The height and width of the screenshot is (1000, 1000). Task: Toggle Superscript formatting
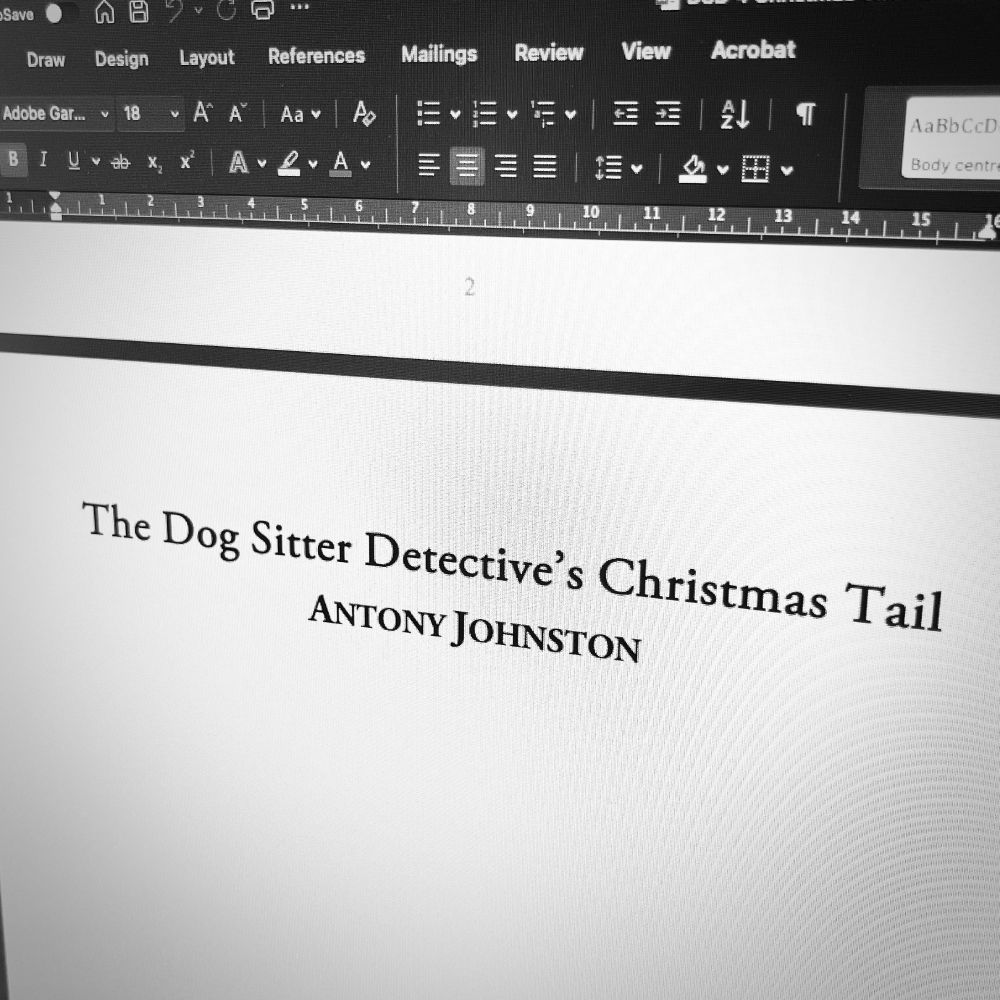tap(186, 161)
